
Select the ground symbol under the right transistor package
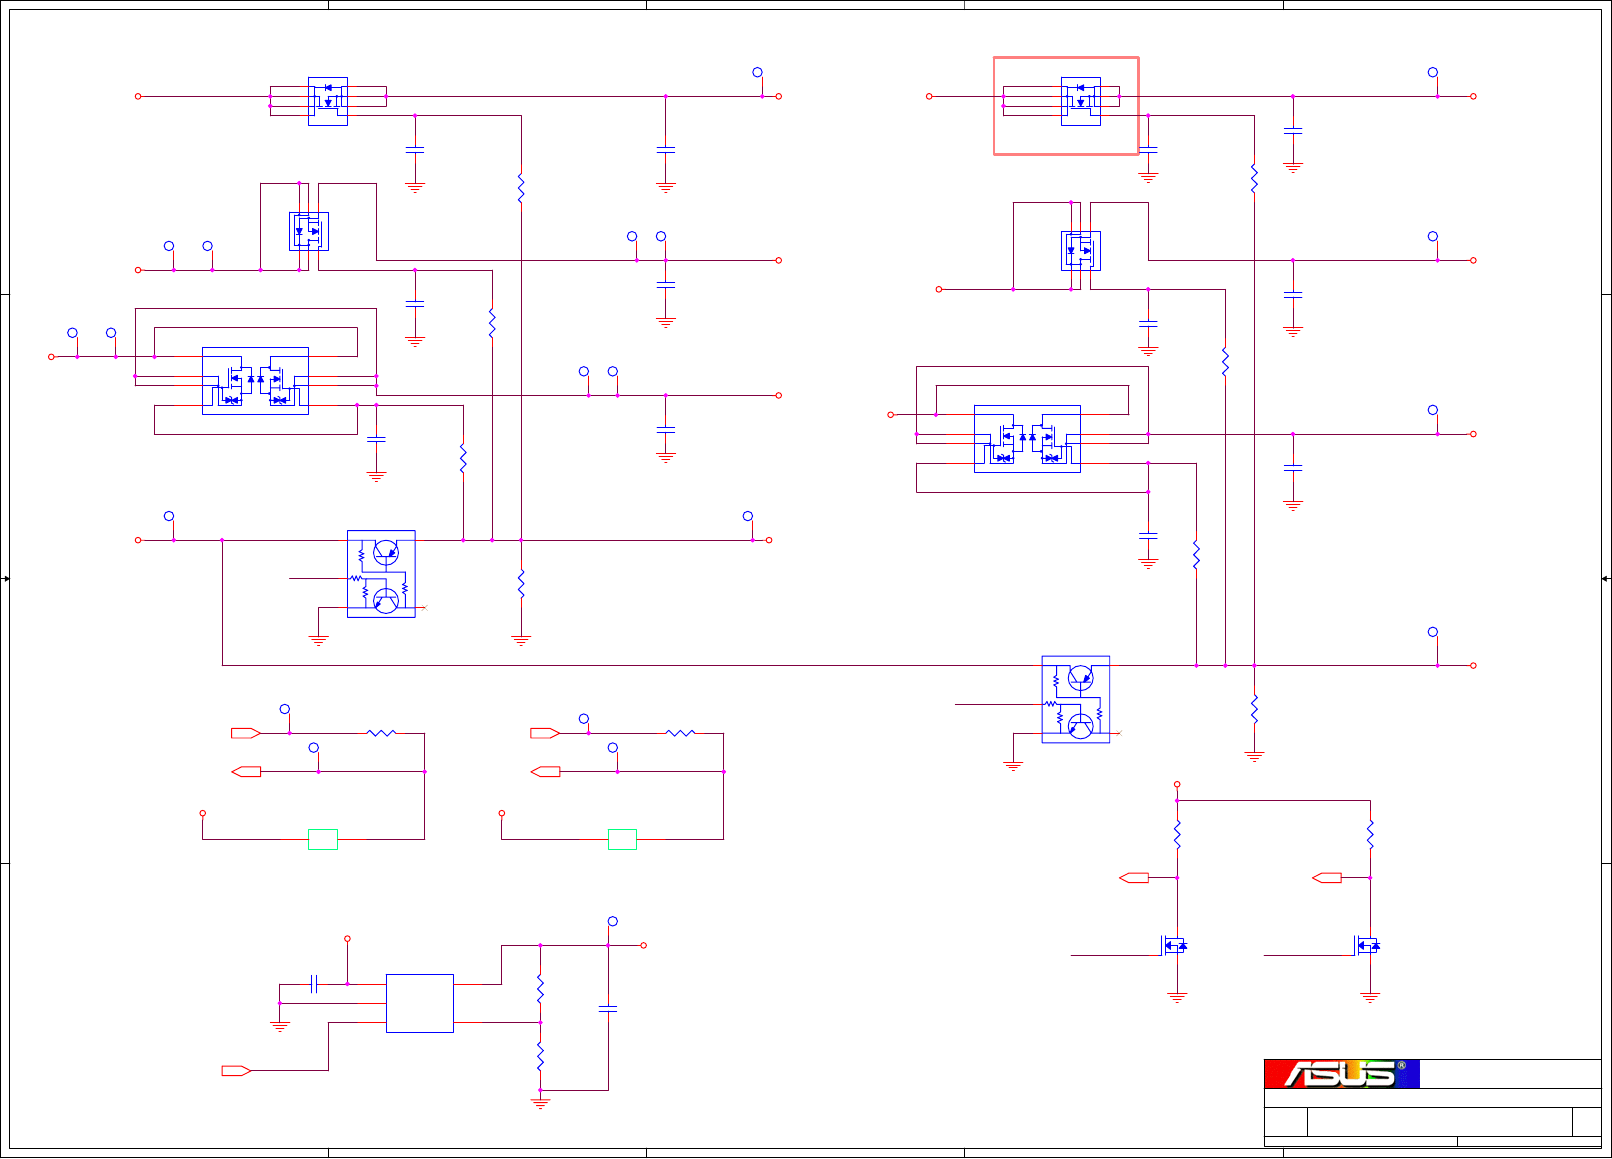(x=1013, y=765)
